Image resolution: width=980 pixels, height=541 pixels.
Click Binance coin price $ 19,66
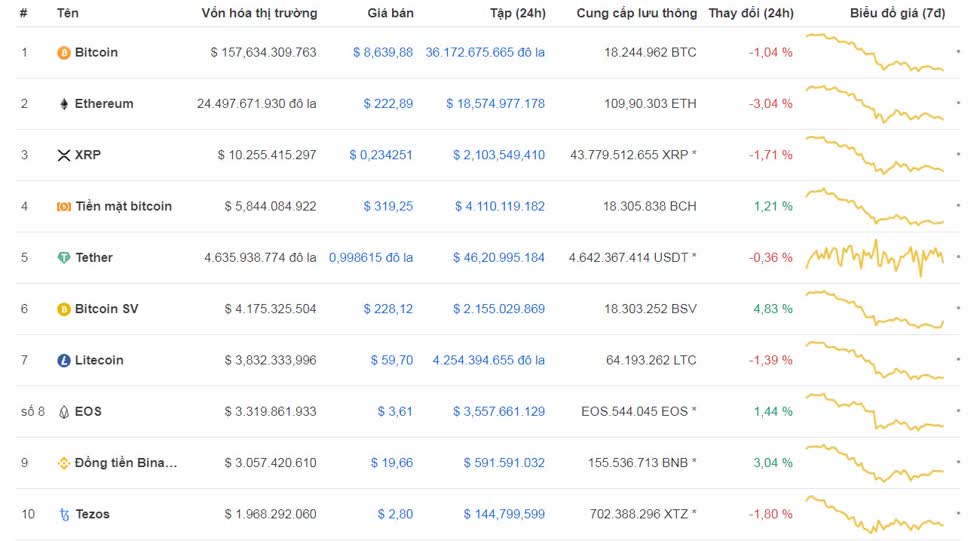391,463
